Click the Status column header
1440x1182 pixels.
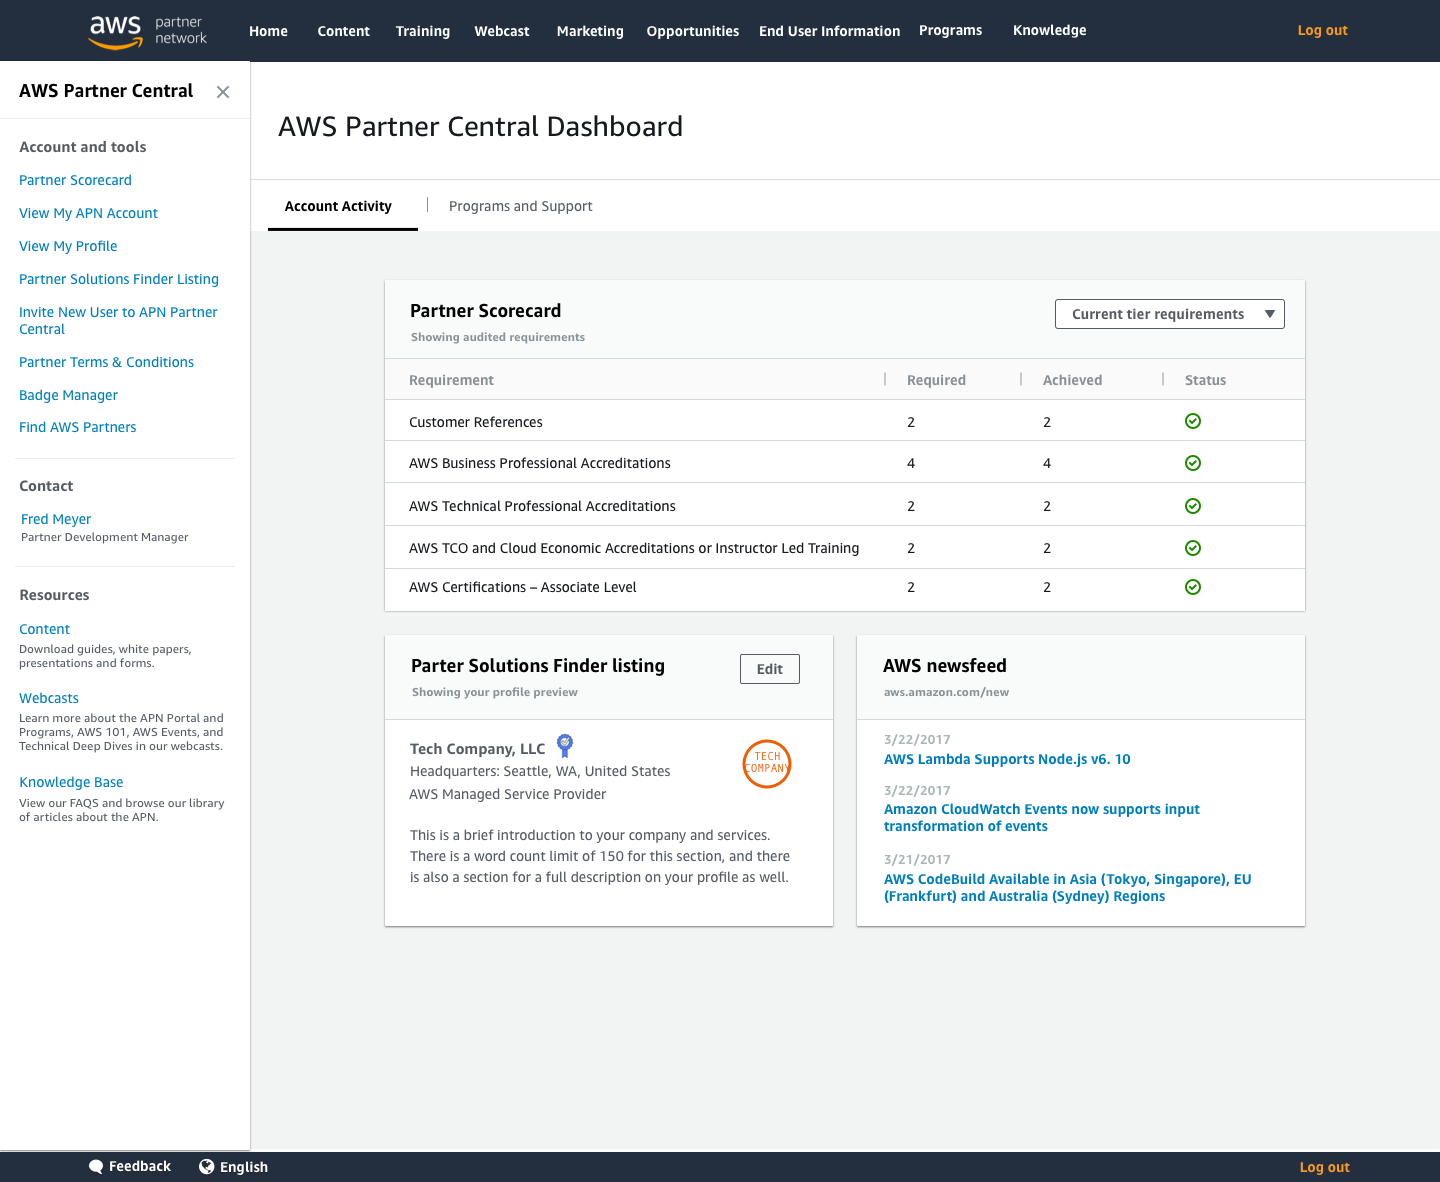pyautogui.click(x=1205, y=380)
